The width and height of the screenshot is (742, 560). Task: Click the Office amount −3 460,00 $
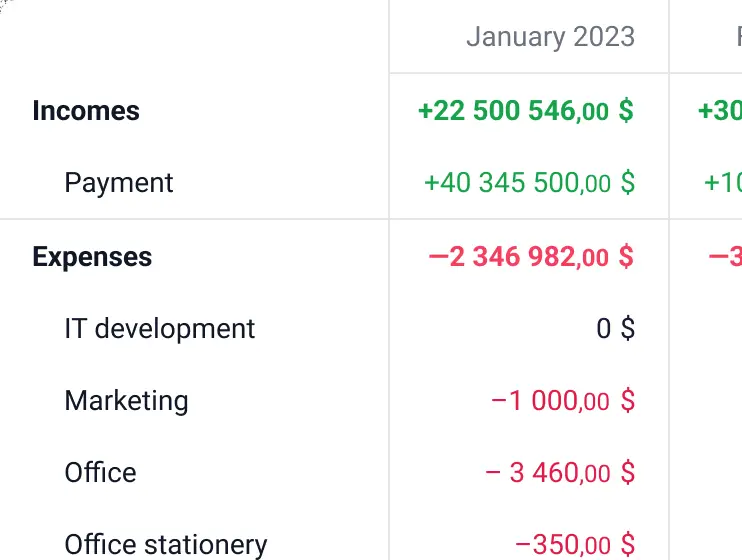(x=560, y=472)
